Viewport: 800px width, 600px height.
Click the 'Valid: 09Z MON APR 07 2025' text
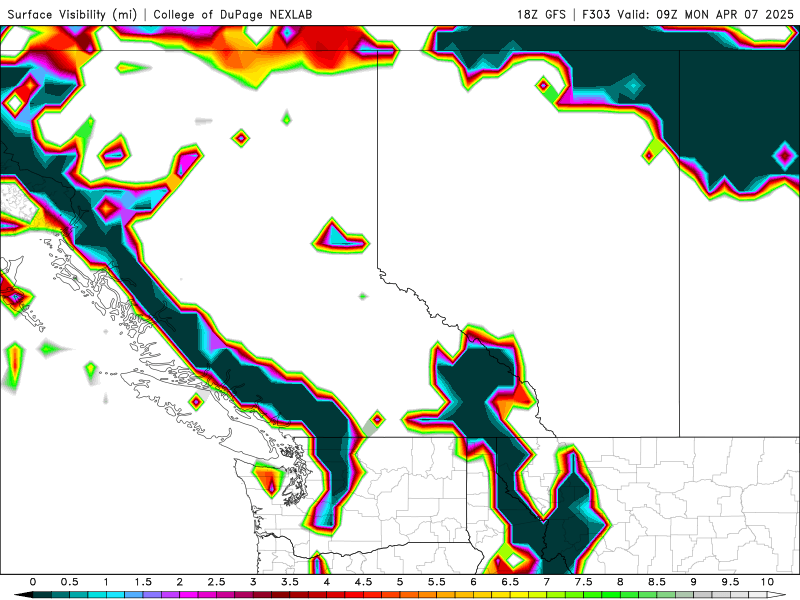click(706, 14)
